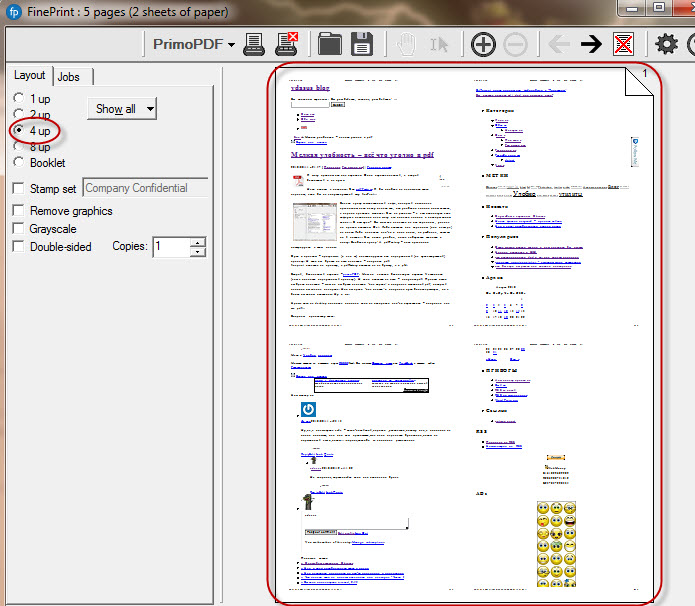Save the job using floppy disk icon

pyautogui.click(x=361, y=44)
